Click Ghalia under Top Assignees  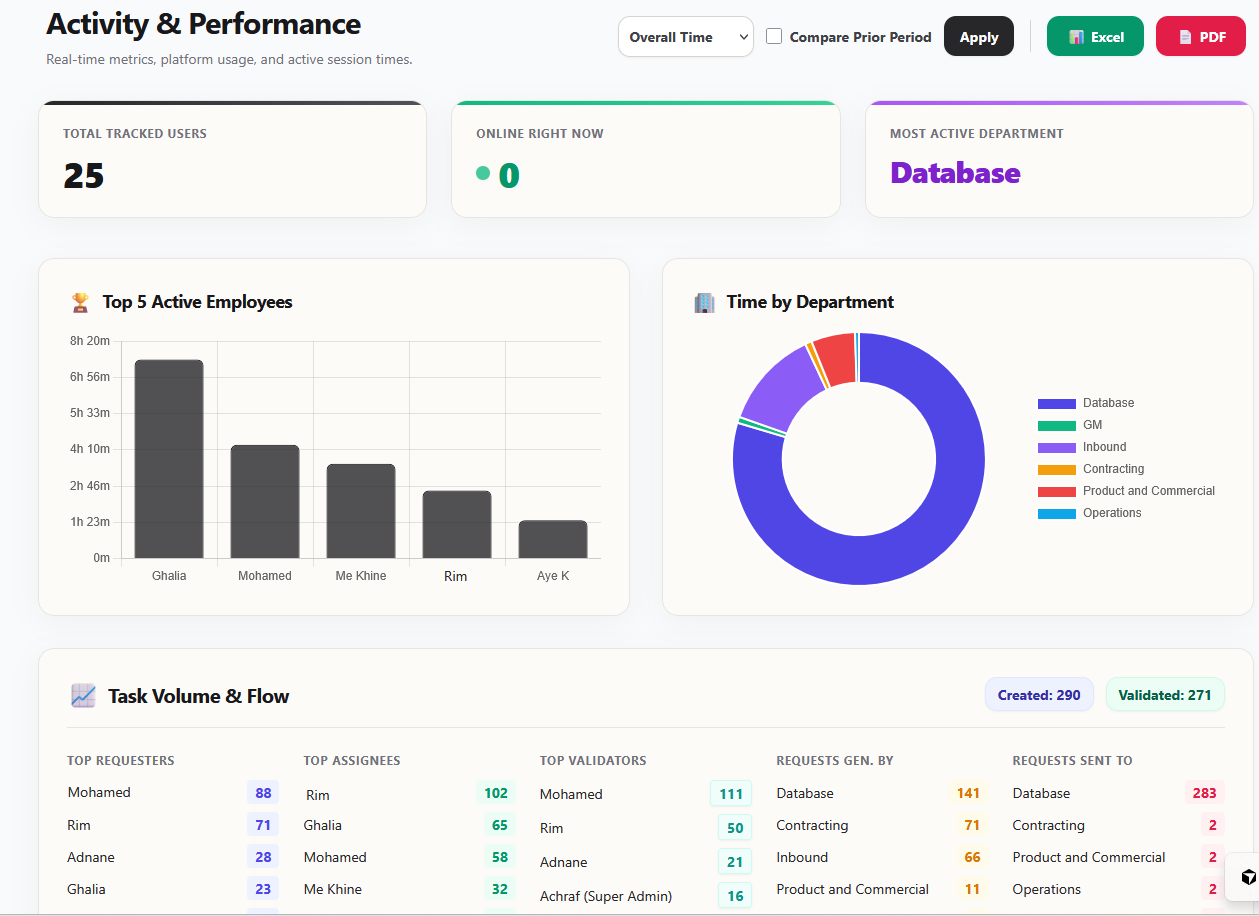[323, 825]
